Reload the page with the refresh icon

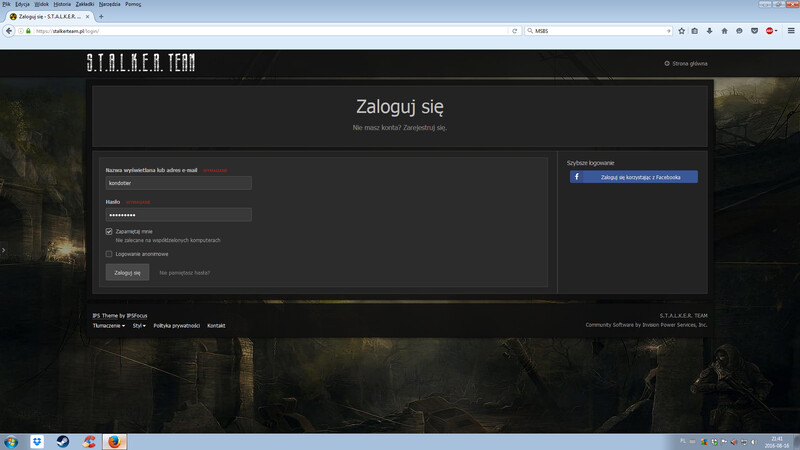coord(515,30)
